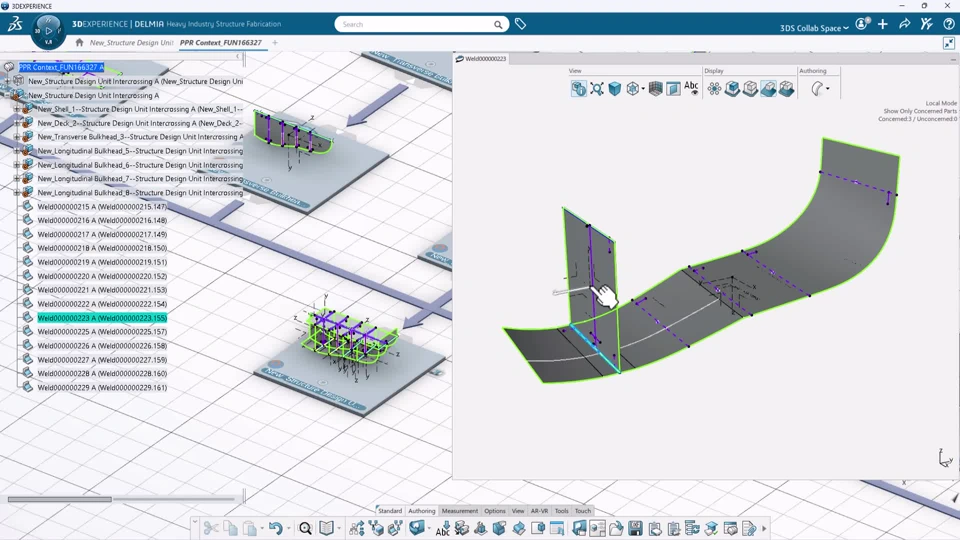Click the magnifier search icon in bottom toolbar
Screen dimensions: 960x540
[305, 528]
